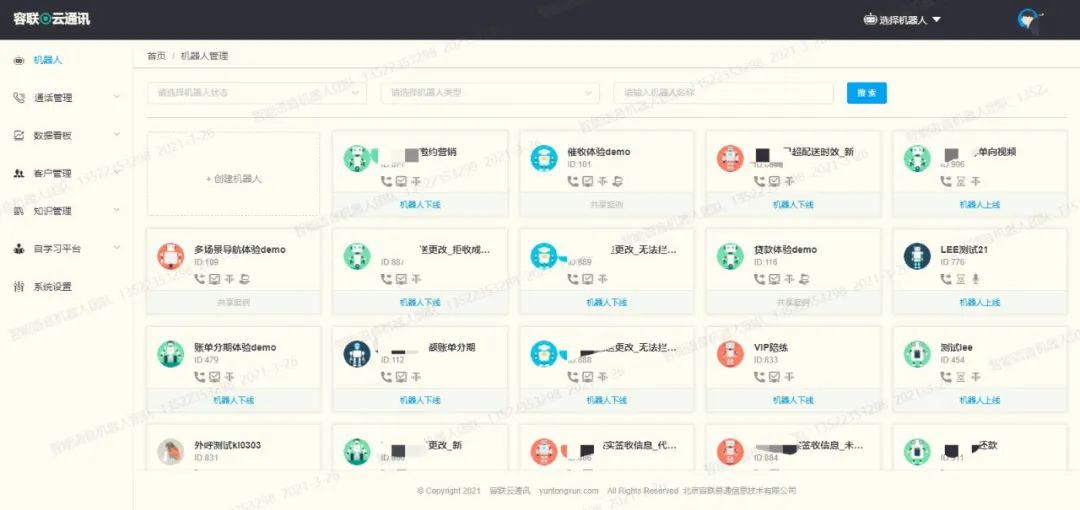Screen dimensions: 1080x510
Task: Click the monitor icon on 催收体验demo card
Action: (588, 181)
